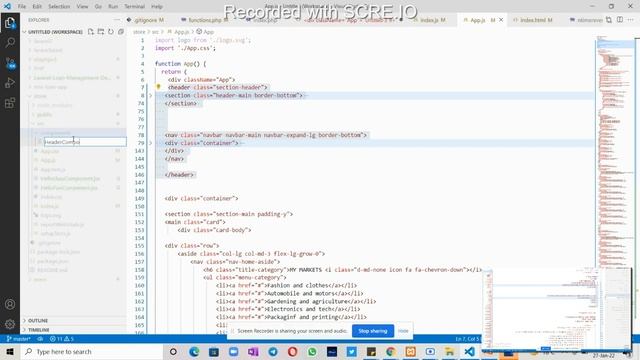Open the View menu
Viewport: 640px width, 360px height.
[82, 7]
